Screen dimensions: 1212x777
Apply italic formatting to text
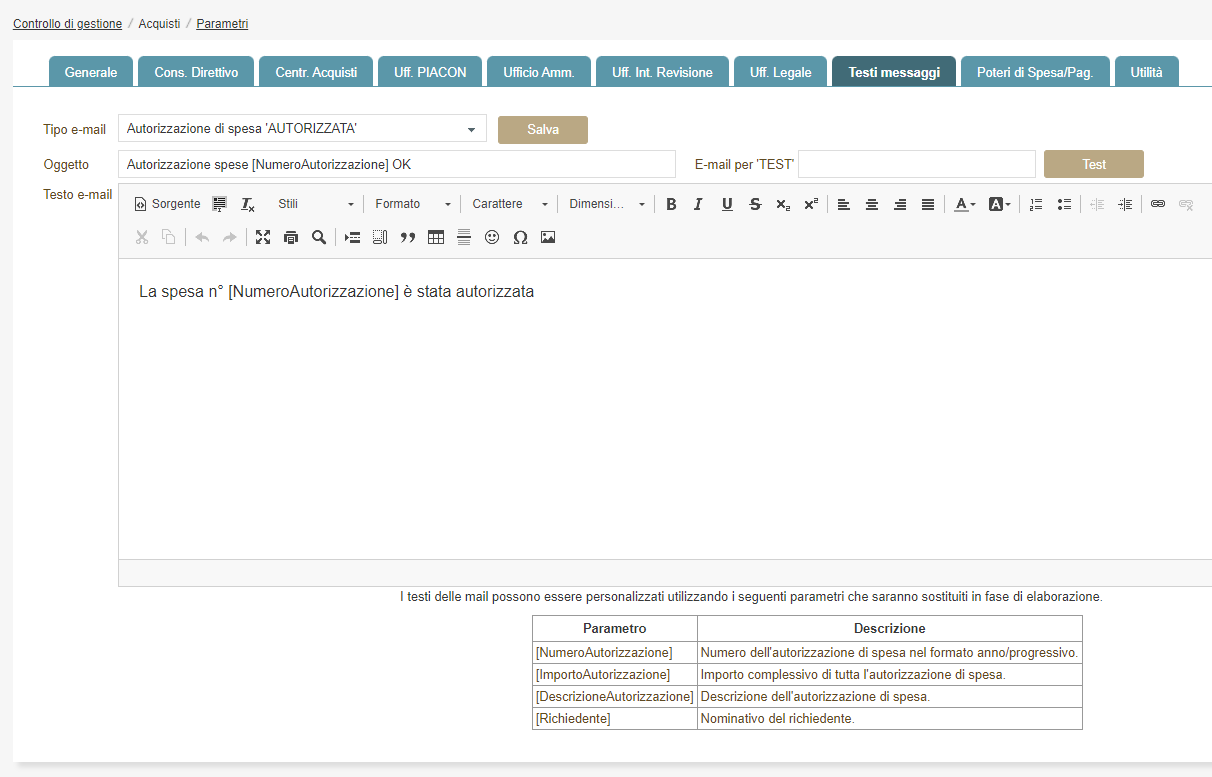(698, 204)
